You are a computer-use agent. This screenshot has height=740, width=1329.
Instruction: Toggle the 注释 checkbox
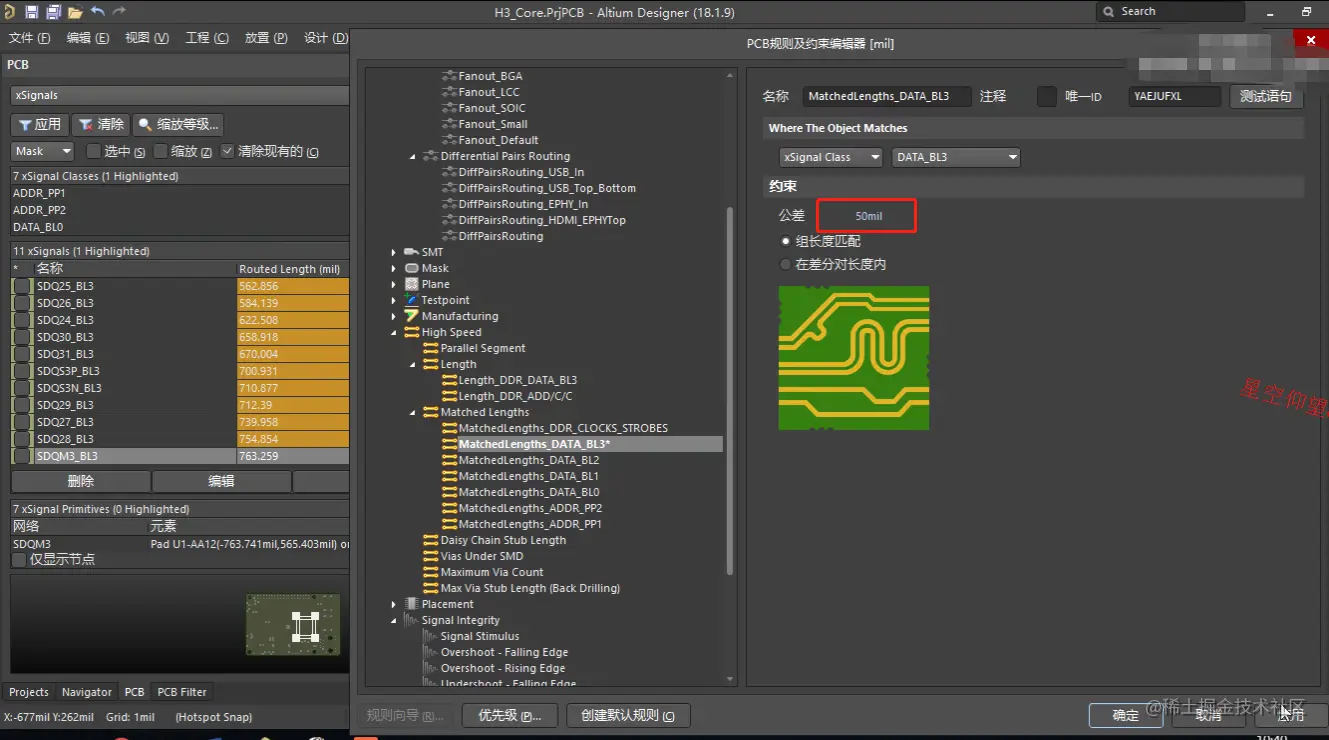click(1047, 97)
